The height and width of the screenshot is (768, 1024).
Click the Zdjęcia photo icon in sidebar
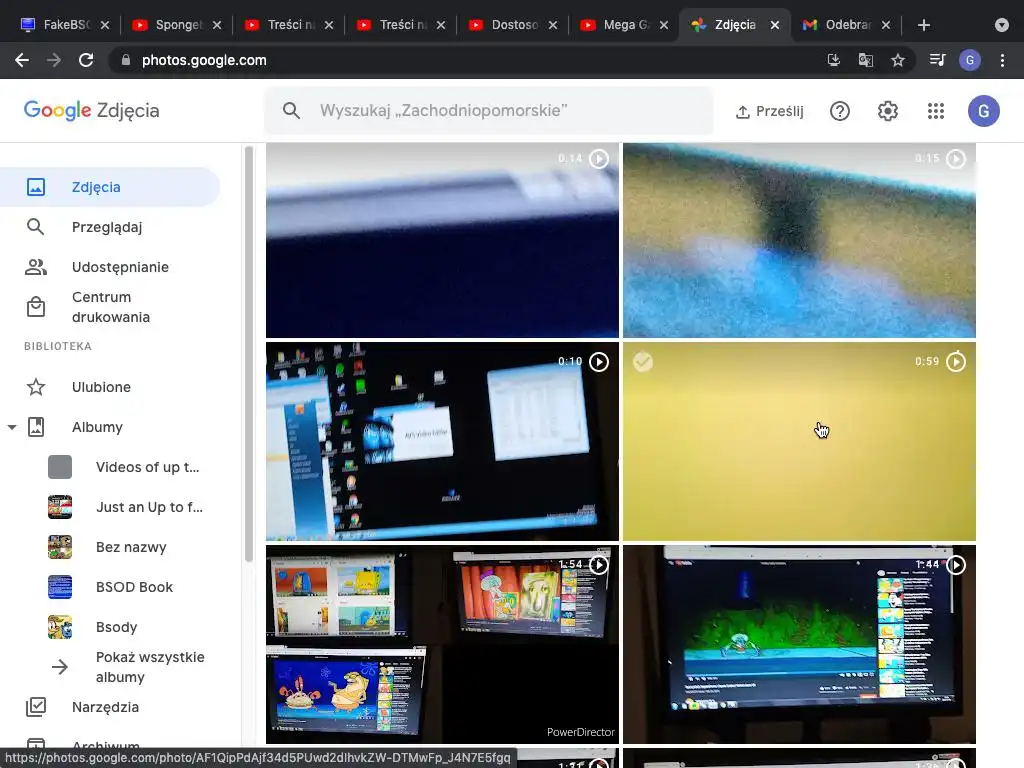(x=36, y=187)
